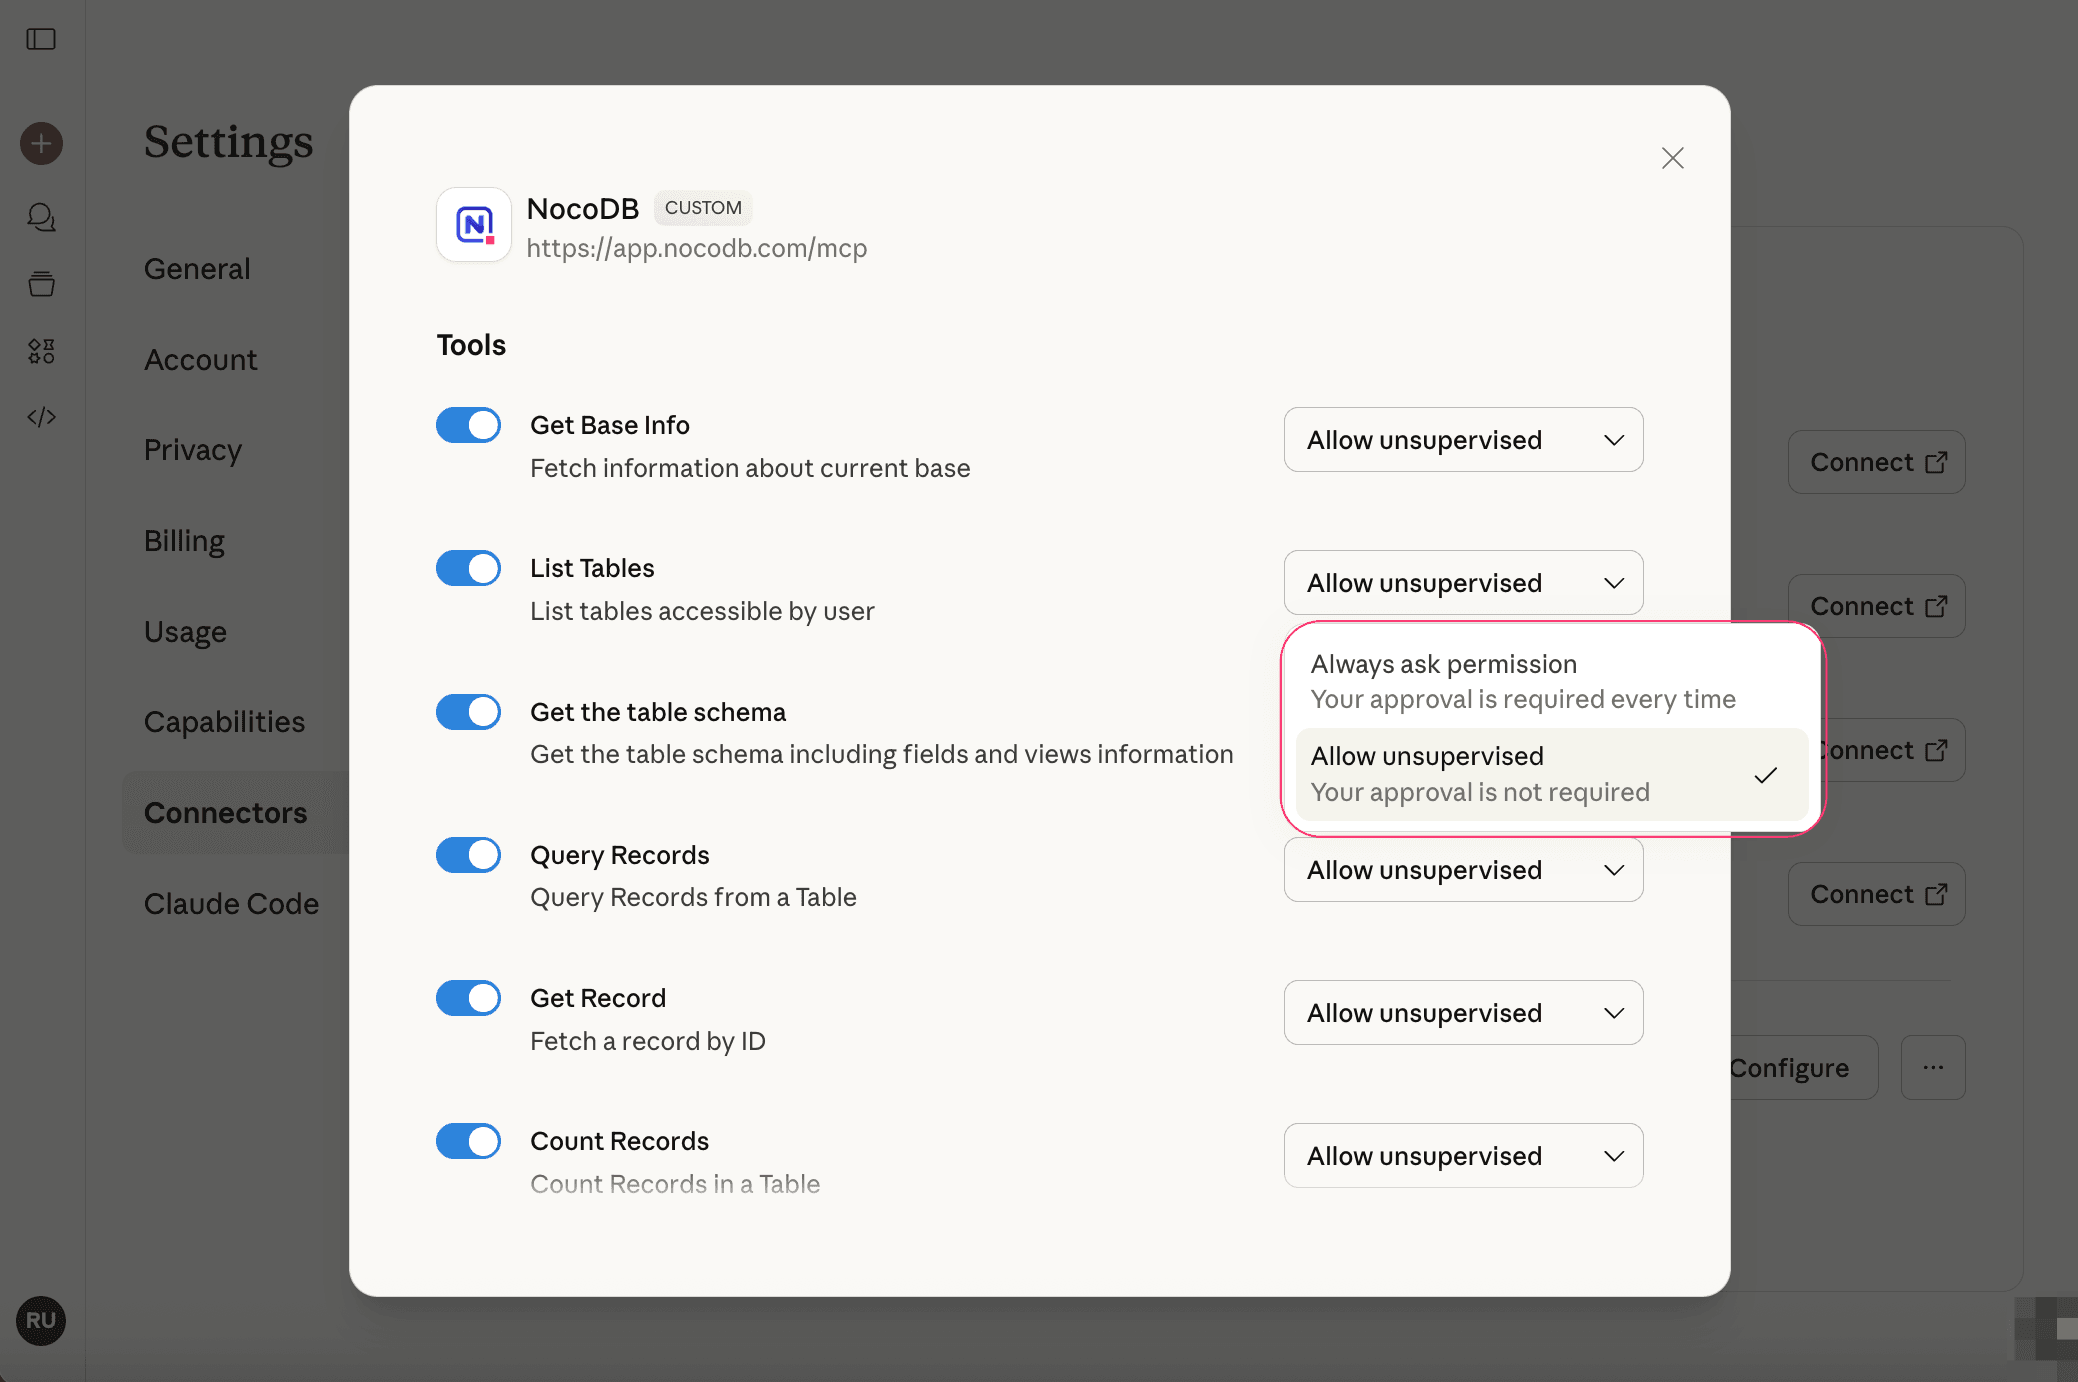Click the new chat plus icon
Viewport: 2078px width, 1382px height.
tap(41, 143)
